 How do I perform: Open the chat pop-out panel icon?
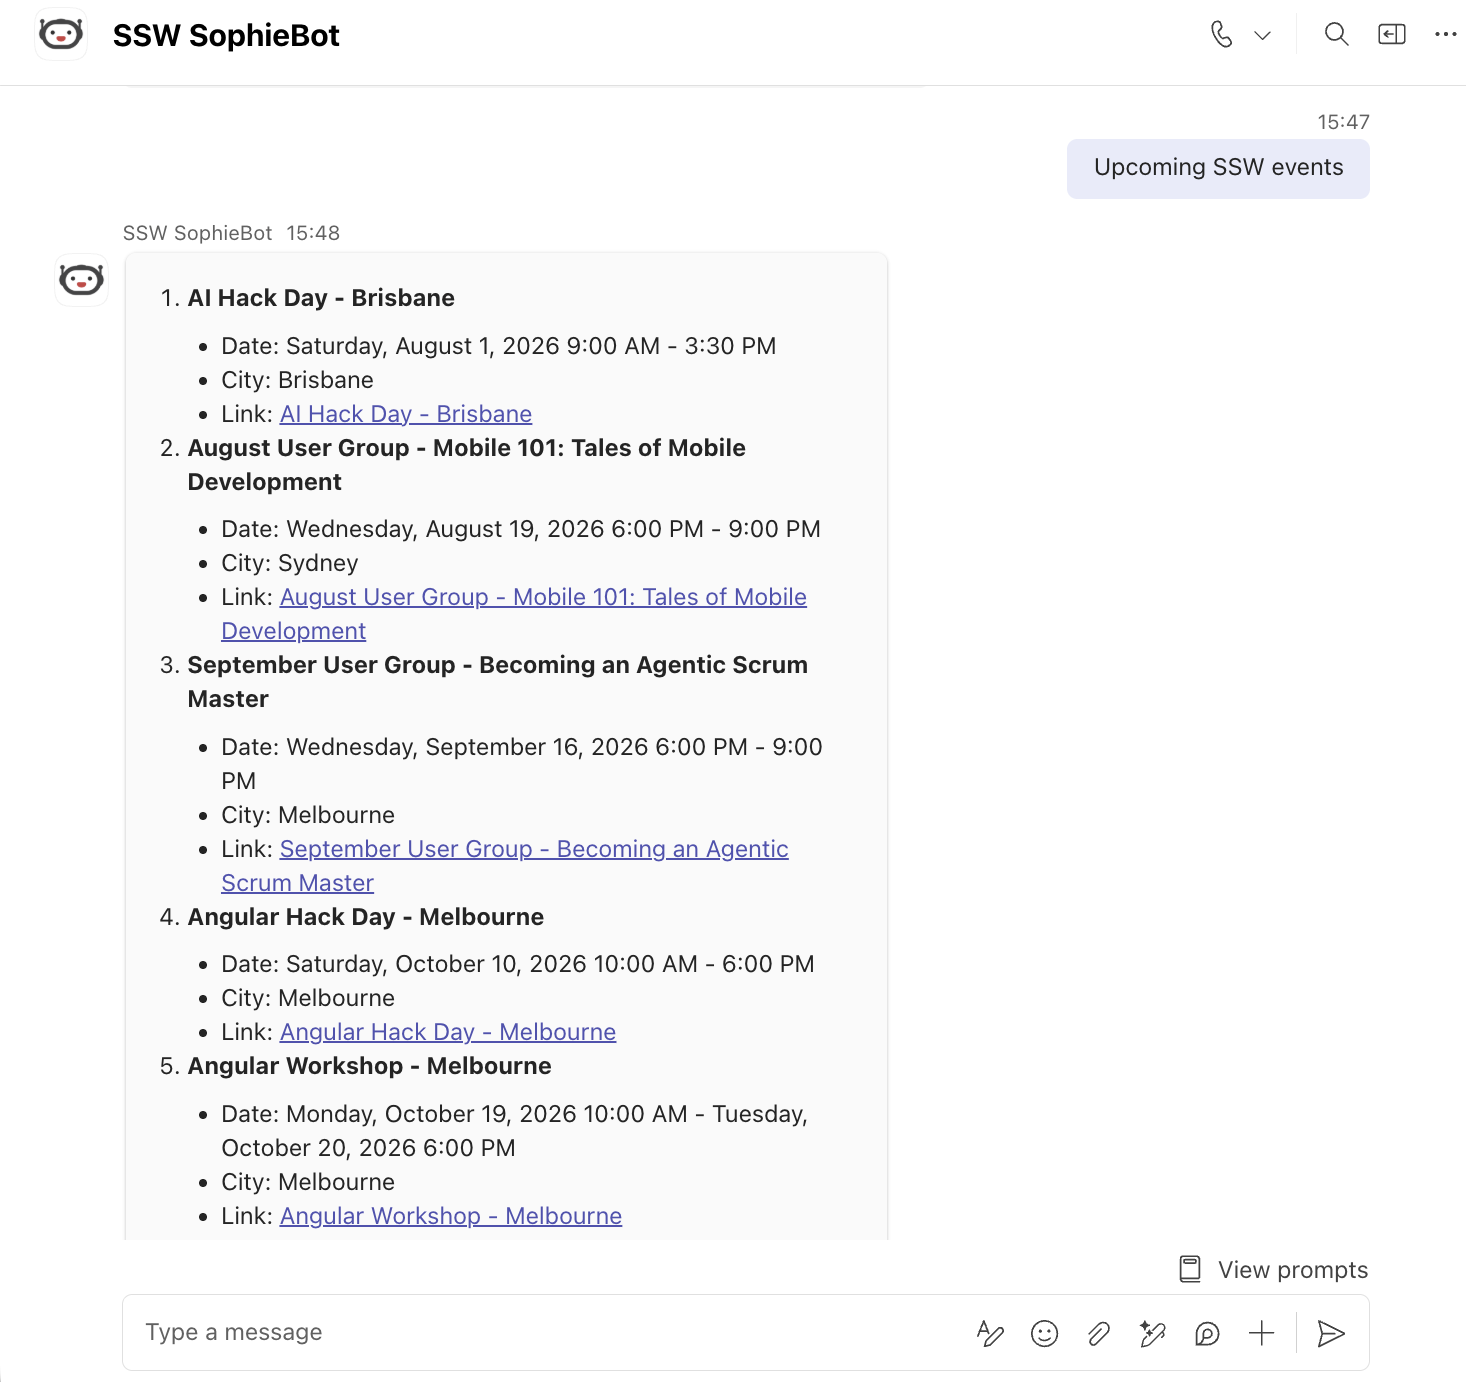click(1392, 35)
